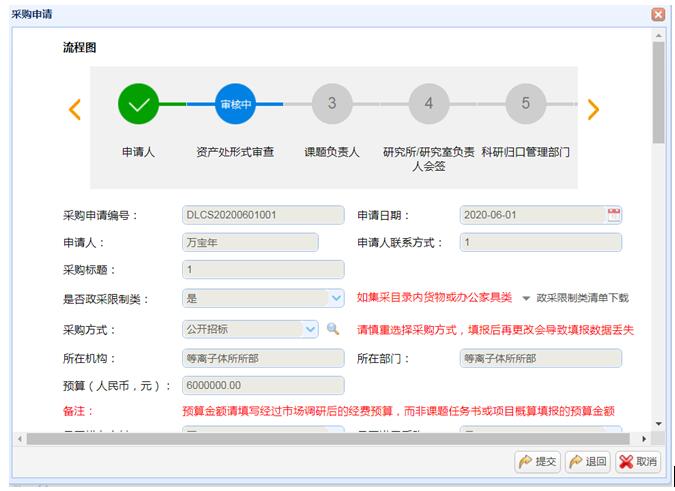Open calendar picker for 申请日期
Viewport: 675px width, 491px height.
click(x=614, y=215)
